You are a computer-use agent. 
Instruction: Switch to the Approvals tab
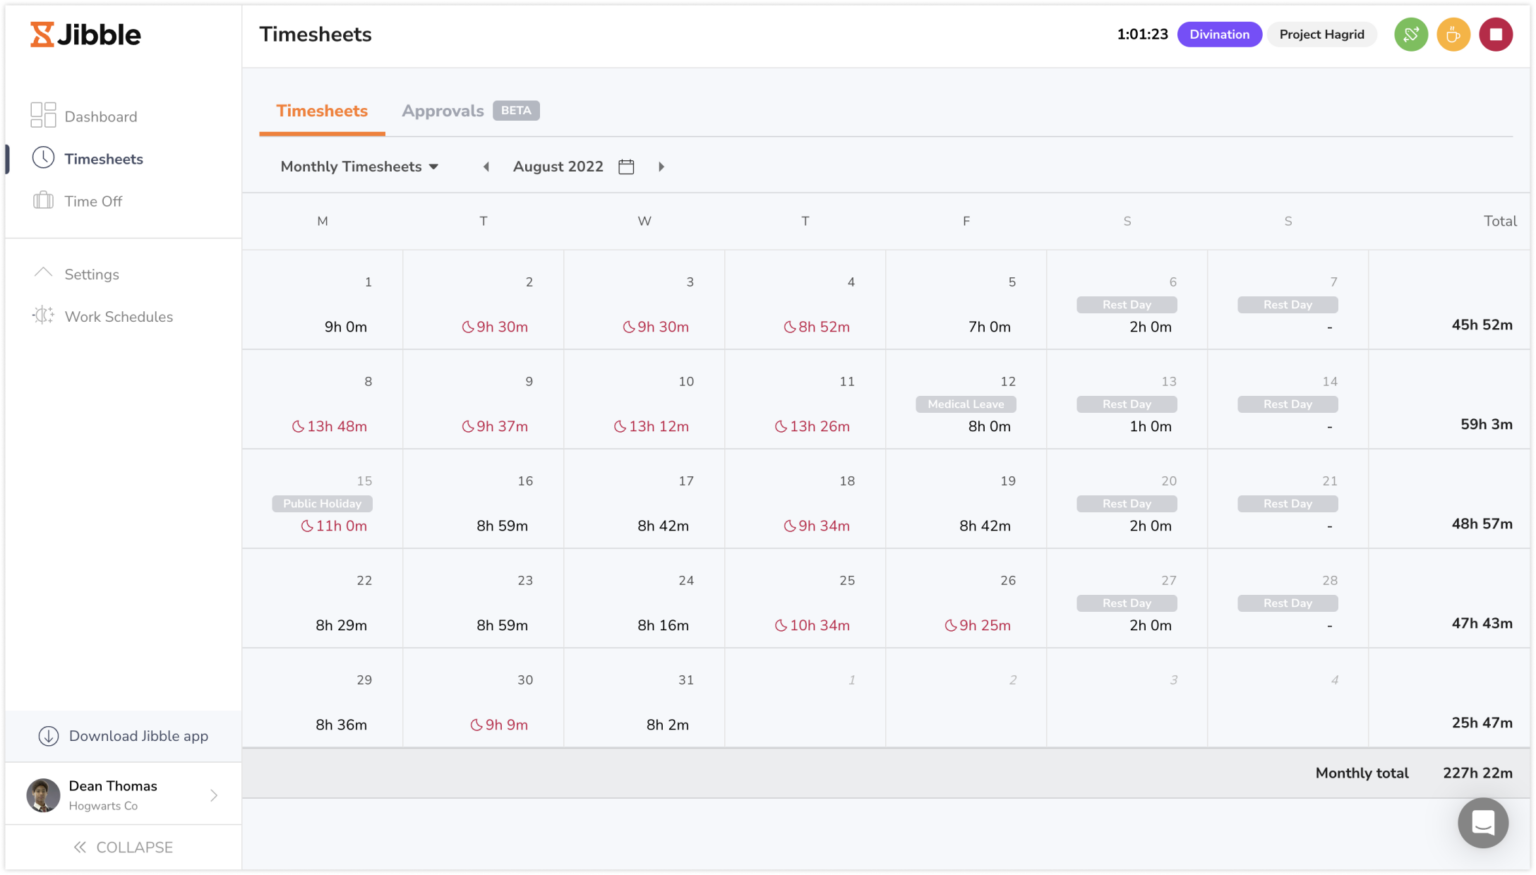click(443, 110)
